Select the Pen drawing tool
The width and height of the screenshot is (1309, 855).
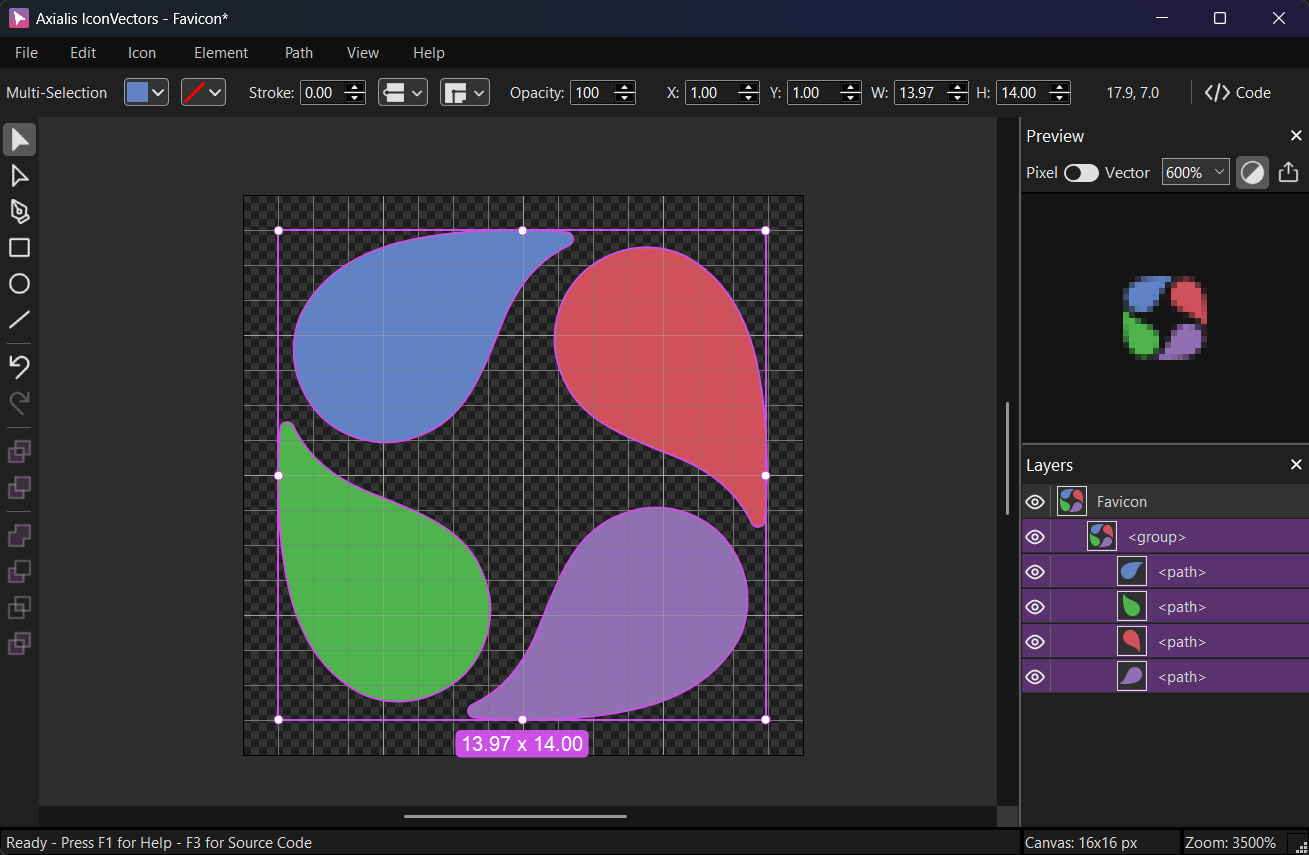click(19, 212)
